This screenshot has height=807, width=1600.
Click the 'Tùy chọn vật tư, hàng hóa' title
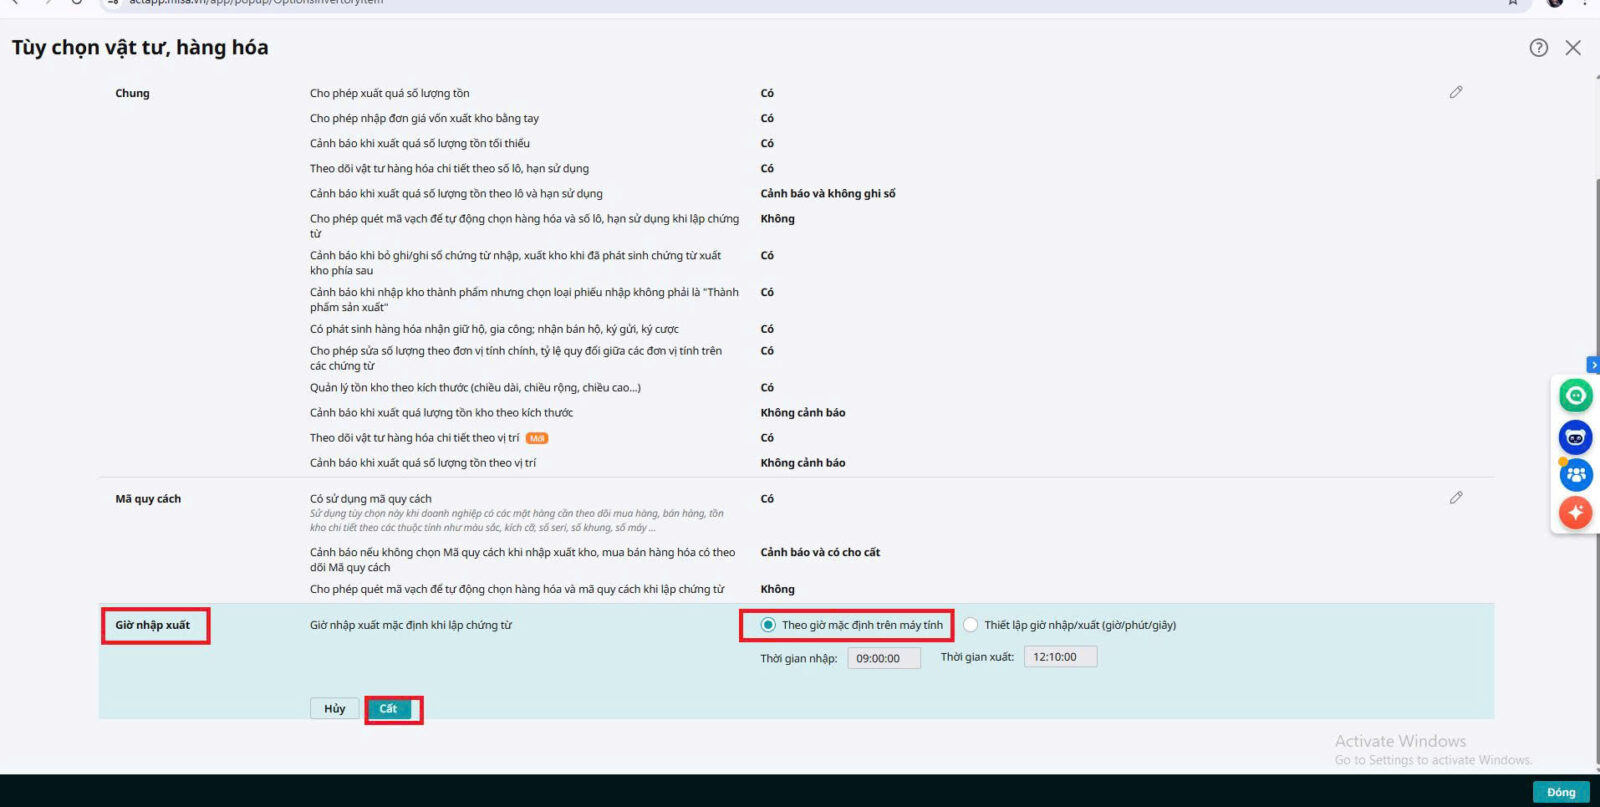(x=140, y=47)
